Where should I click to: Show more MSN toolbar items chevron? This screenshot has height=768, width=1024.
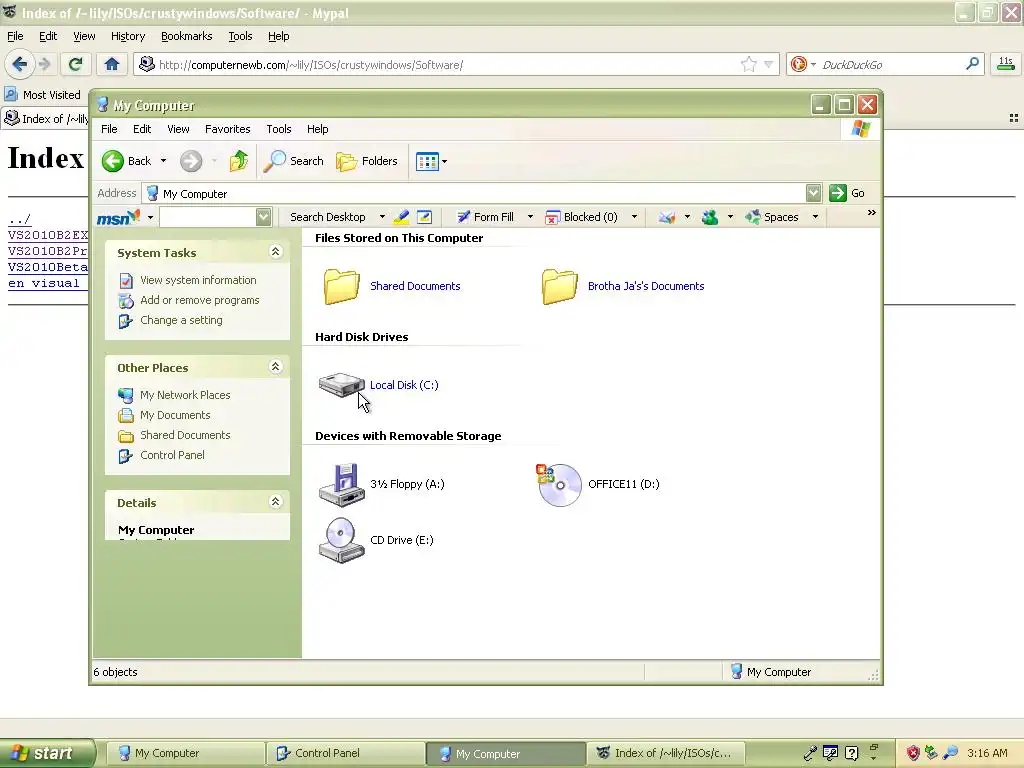tap(871, 213)
